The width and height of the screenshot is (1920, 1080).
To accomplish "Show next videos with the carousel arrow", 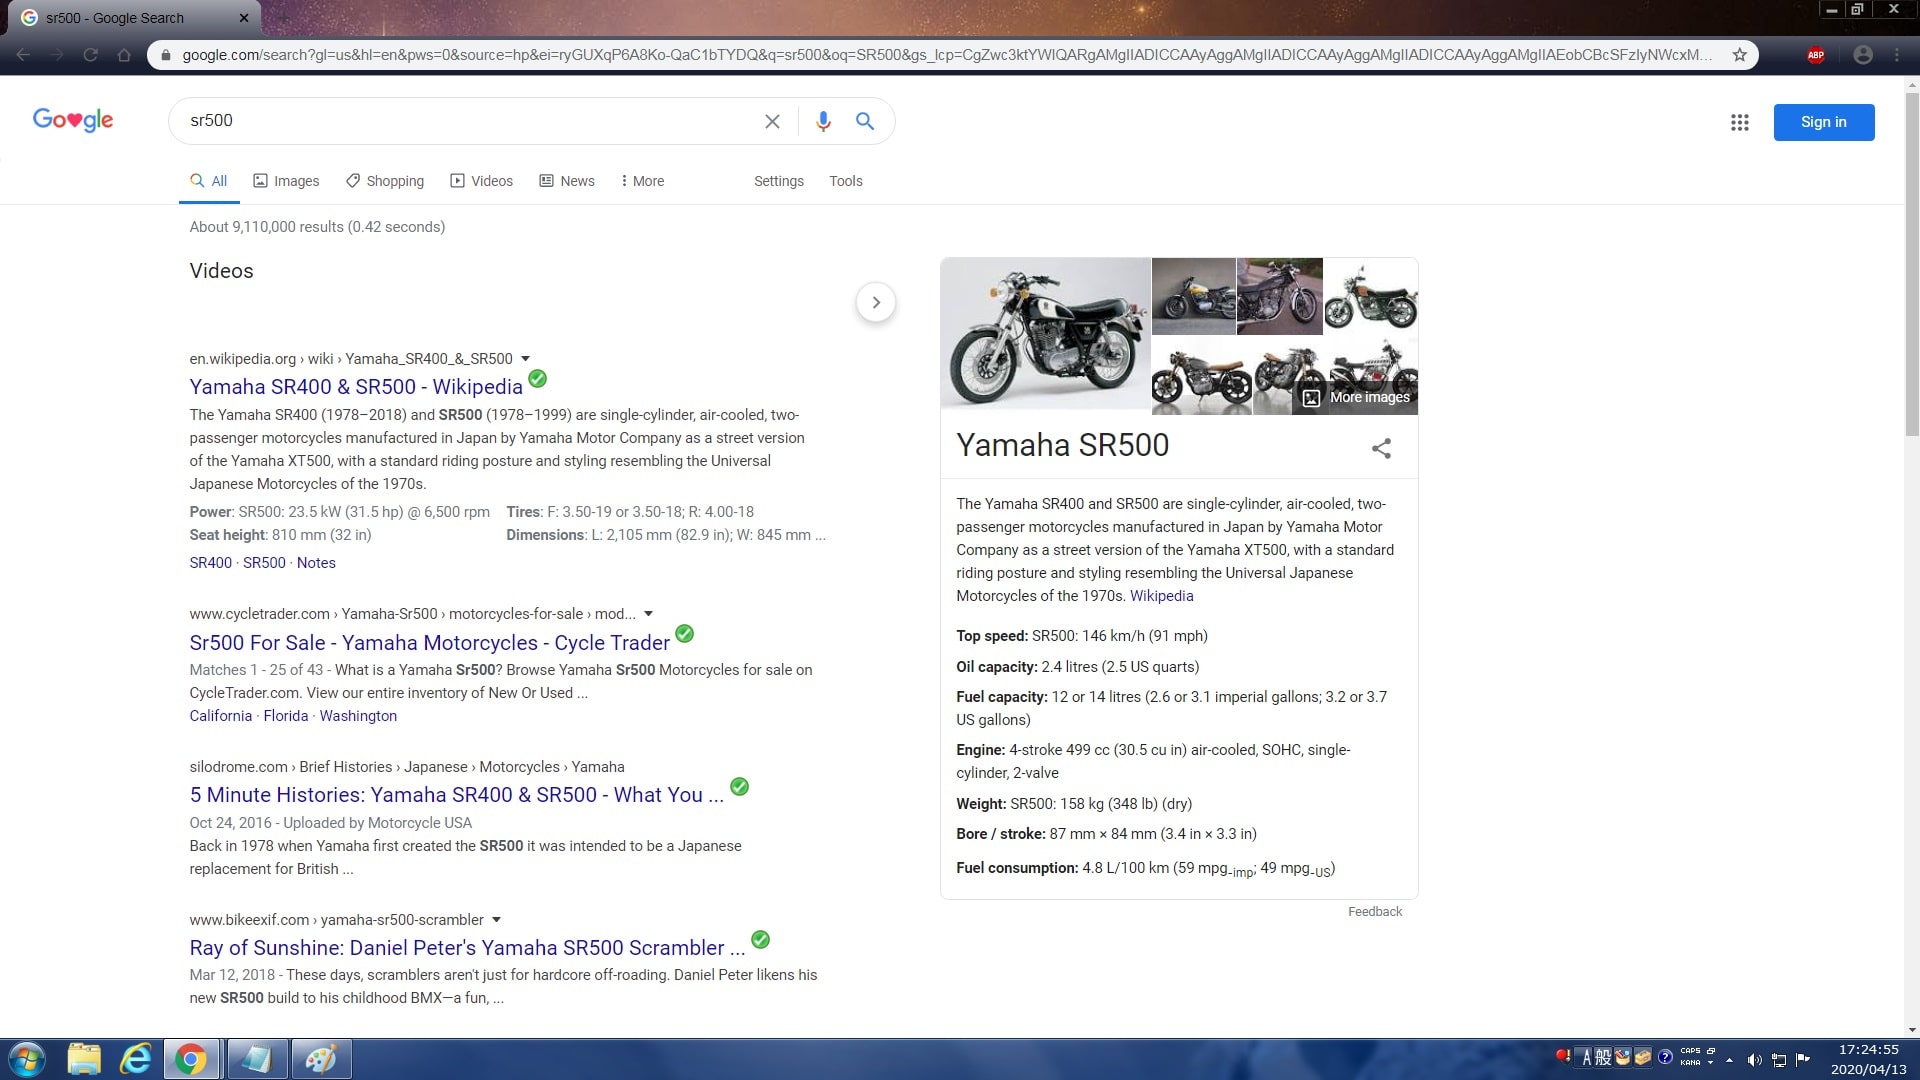I will point(876,302).
